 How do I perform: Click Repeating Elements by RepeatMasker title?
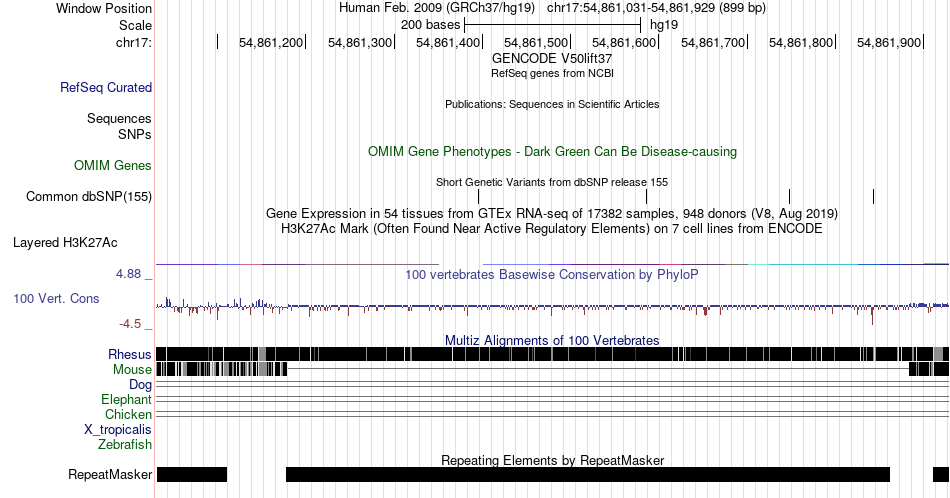click(x=553, y=460)
